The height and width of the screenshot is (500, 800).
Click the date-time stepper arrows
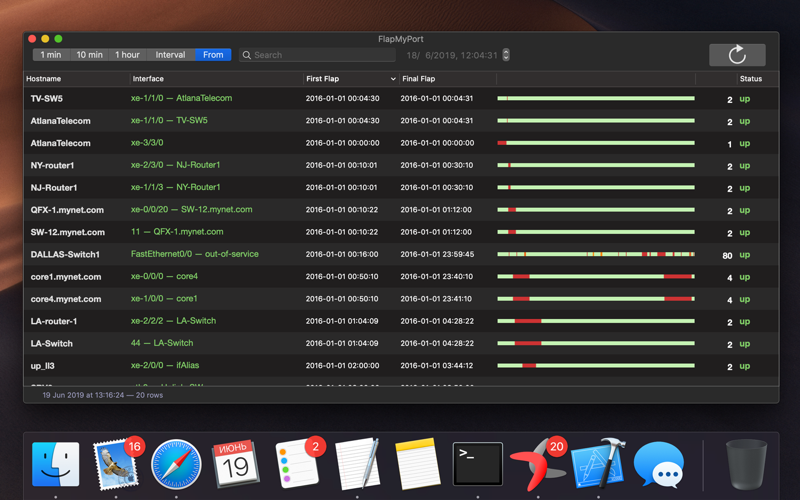tap(506, 55)
